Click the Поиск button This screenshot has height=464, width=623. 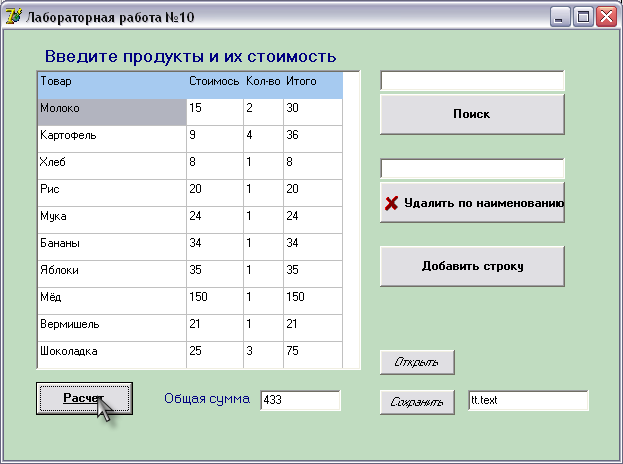click(472, 114)
